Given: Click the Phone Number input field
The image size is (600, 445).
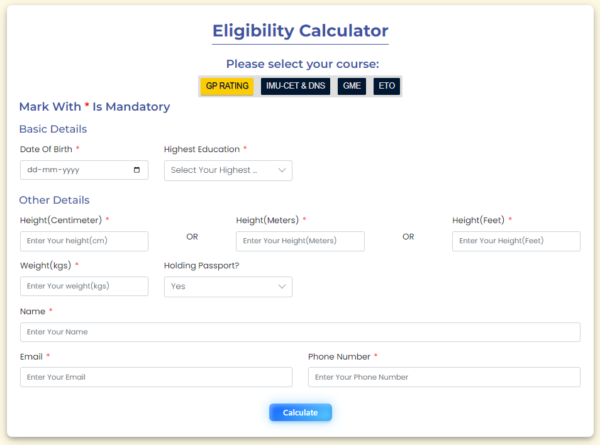Looking at the screenshot, I should pyautogui.click(x=444, y=377).
